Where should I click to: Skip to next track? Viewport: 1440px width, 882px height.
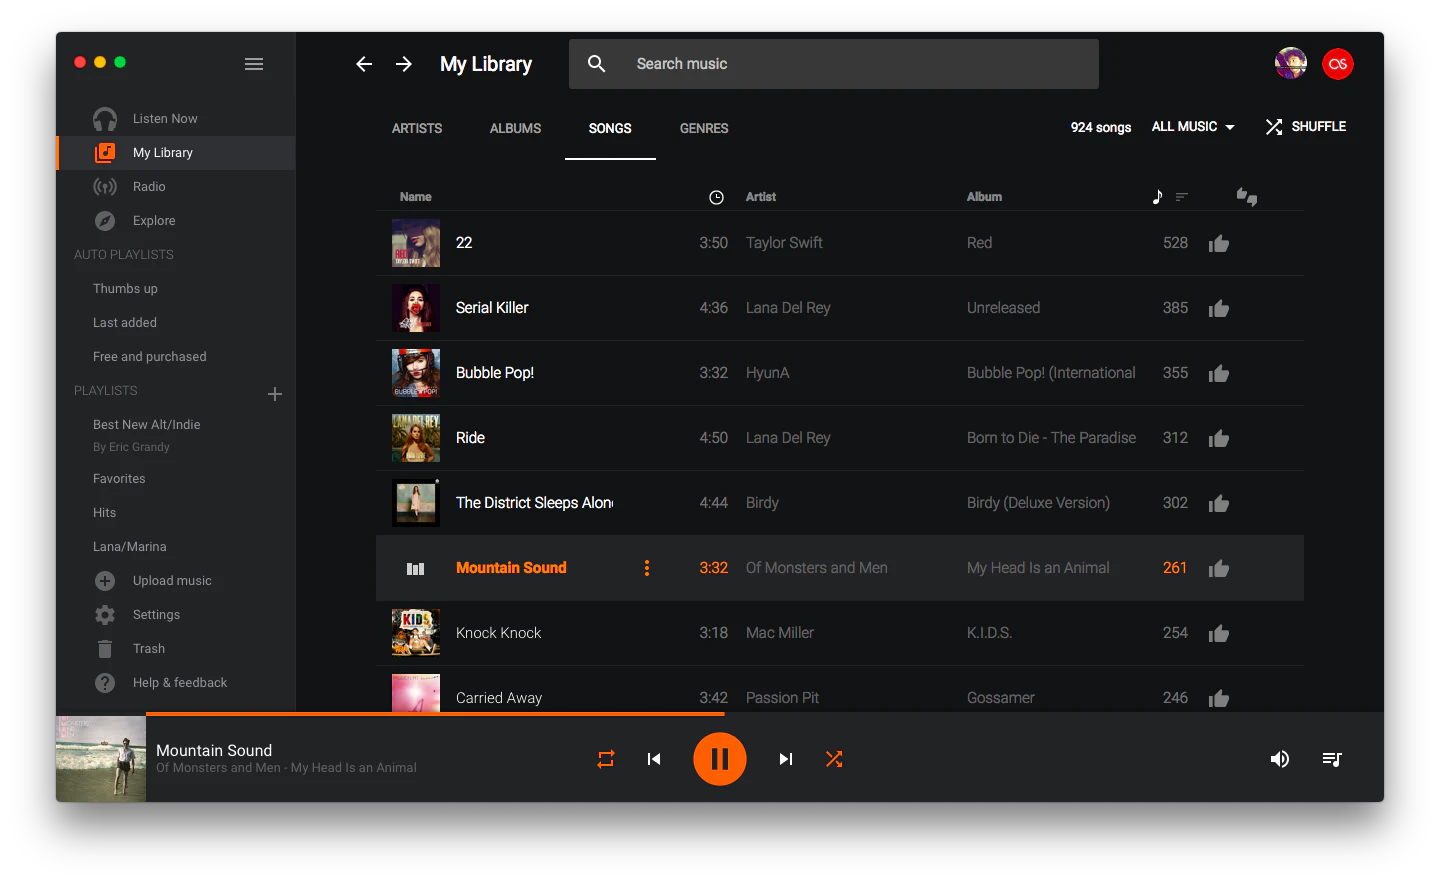tap(786, 759)
